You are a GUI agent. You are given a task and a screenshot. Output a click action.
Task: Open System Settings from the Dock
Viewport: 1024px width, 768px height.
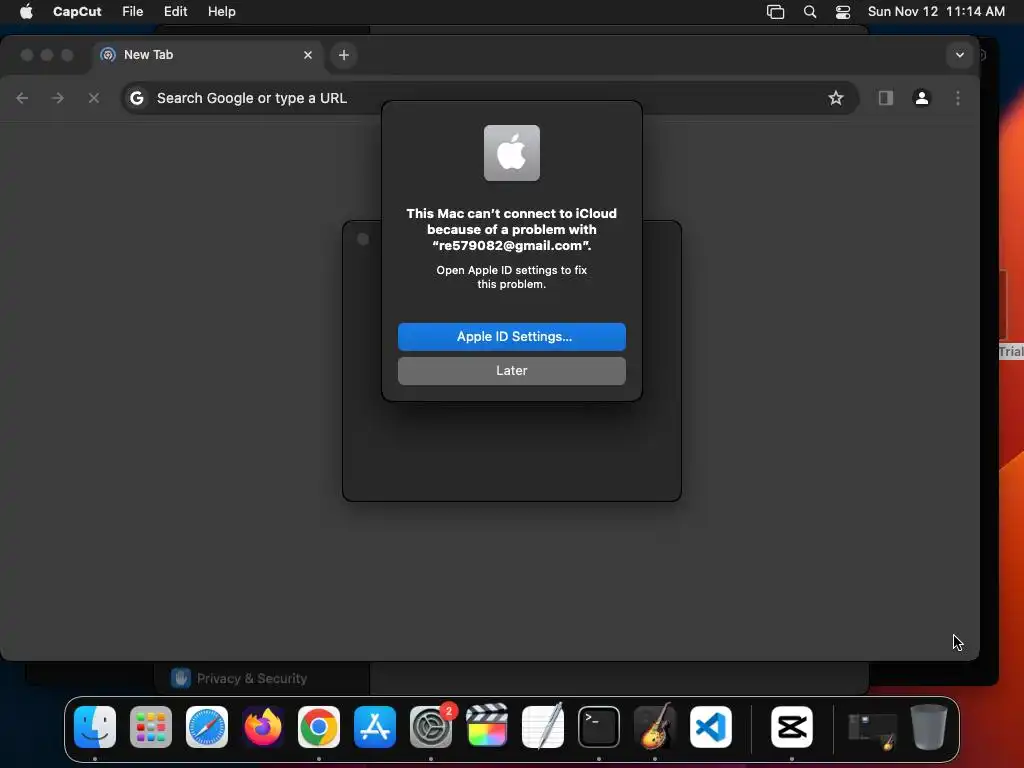(431, 727)
